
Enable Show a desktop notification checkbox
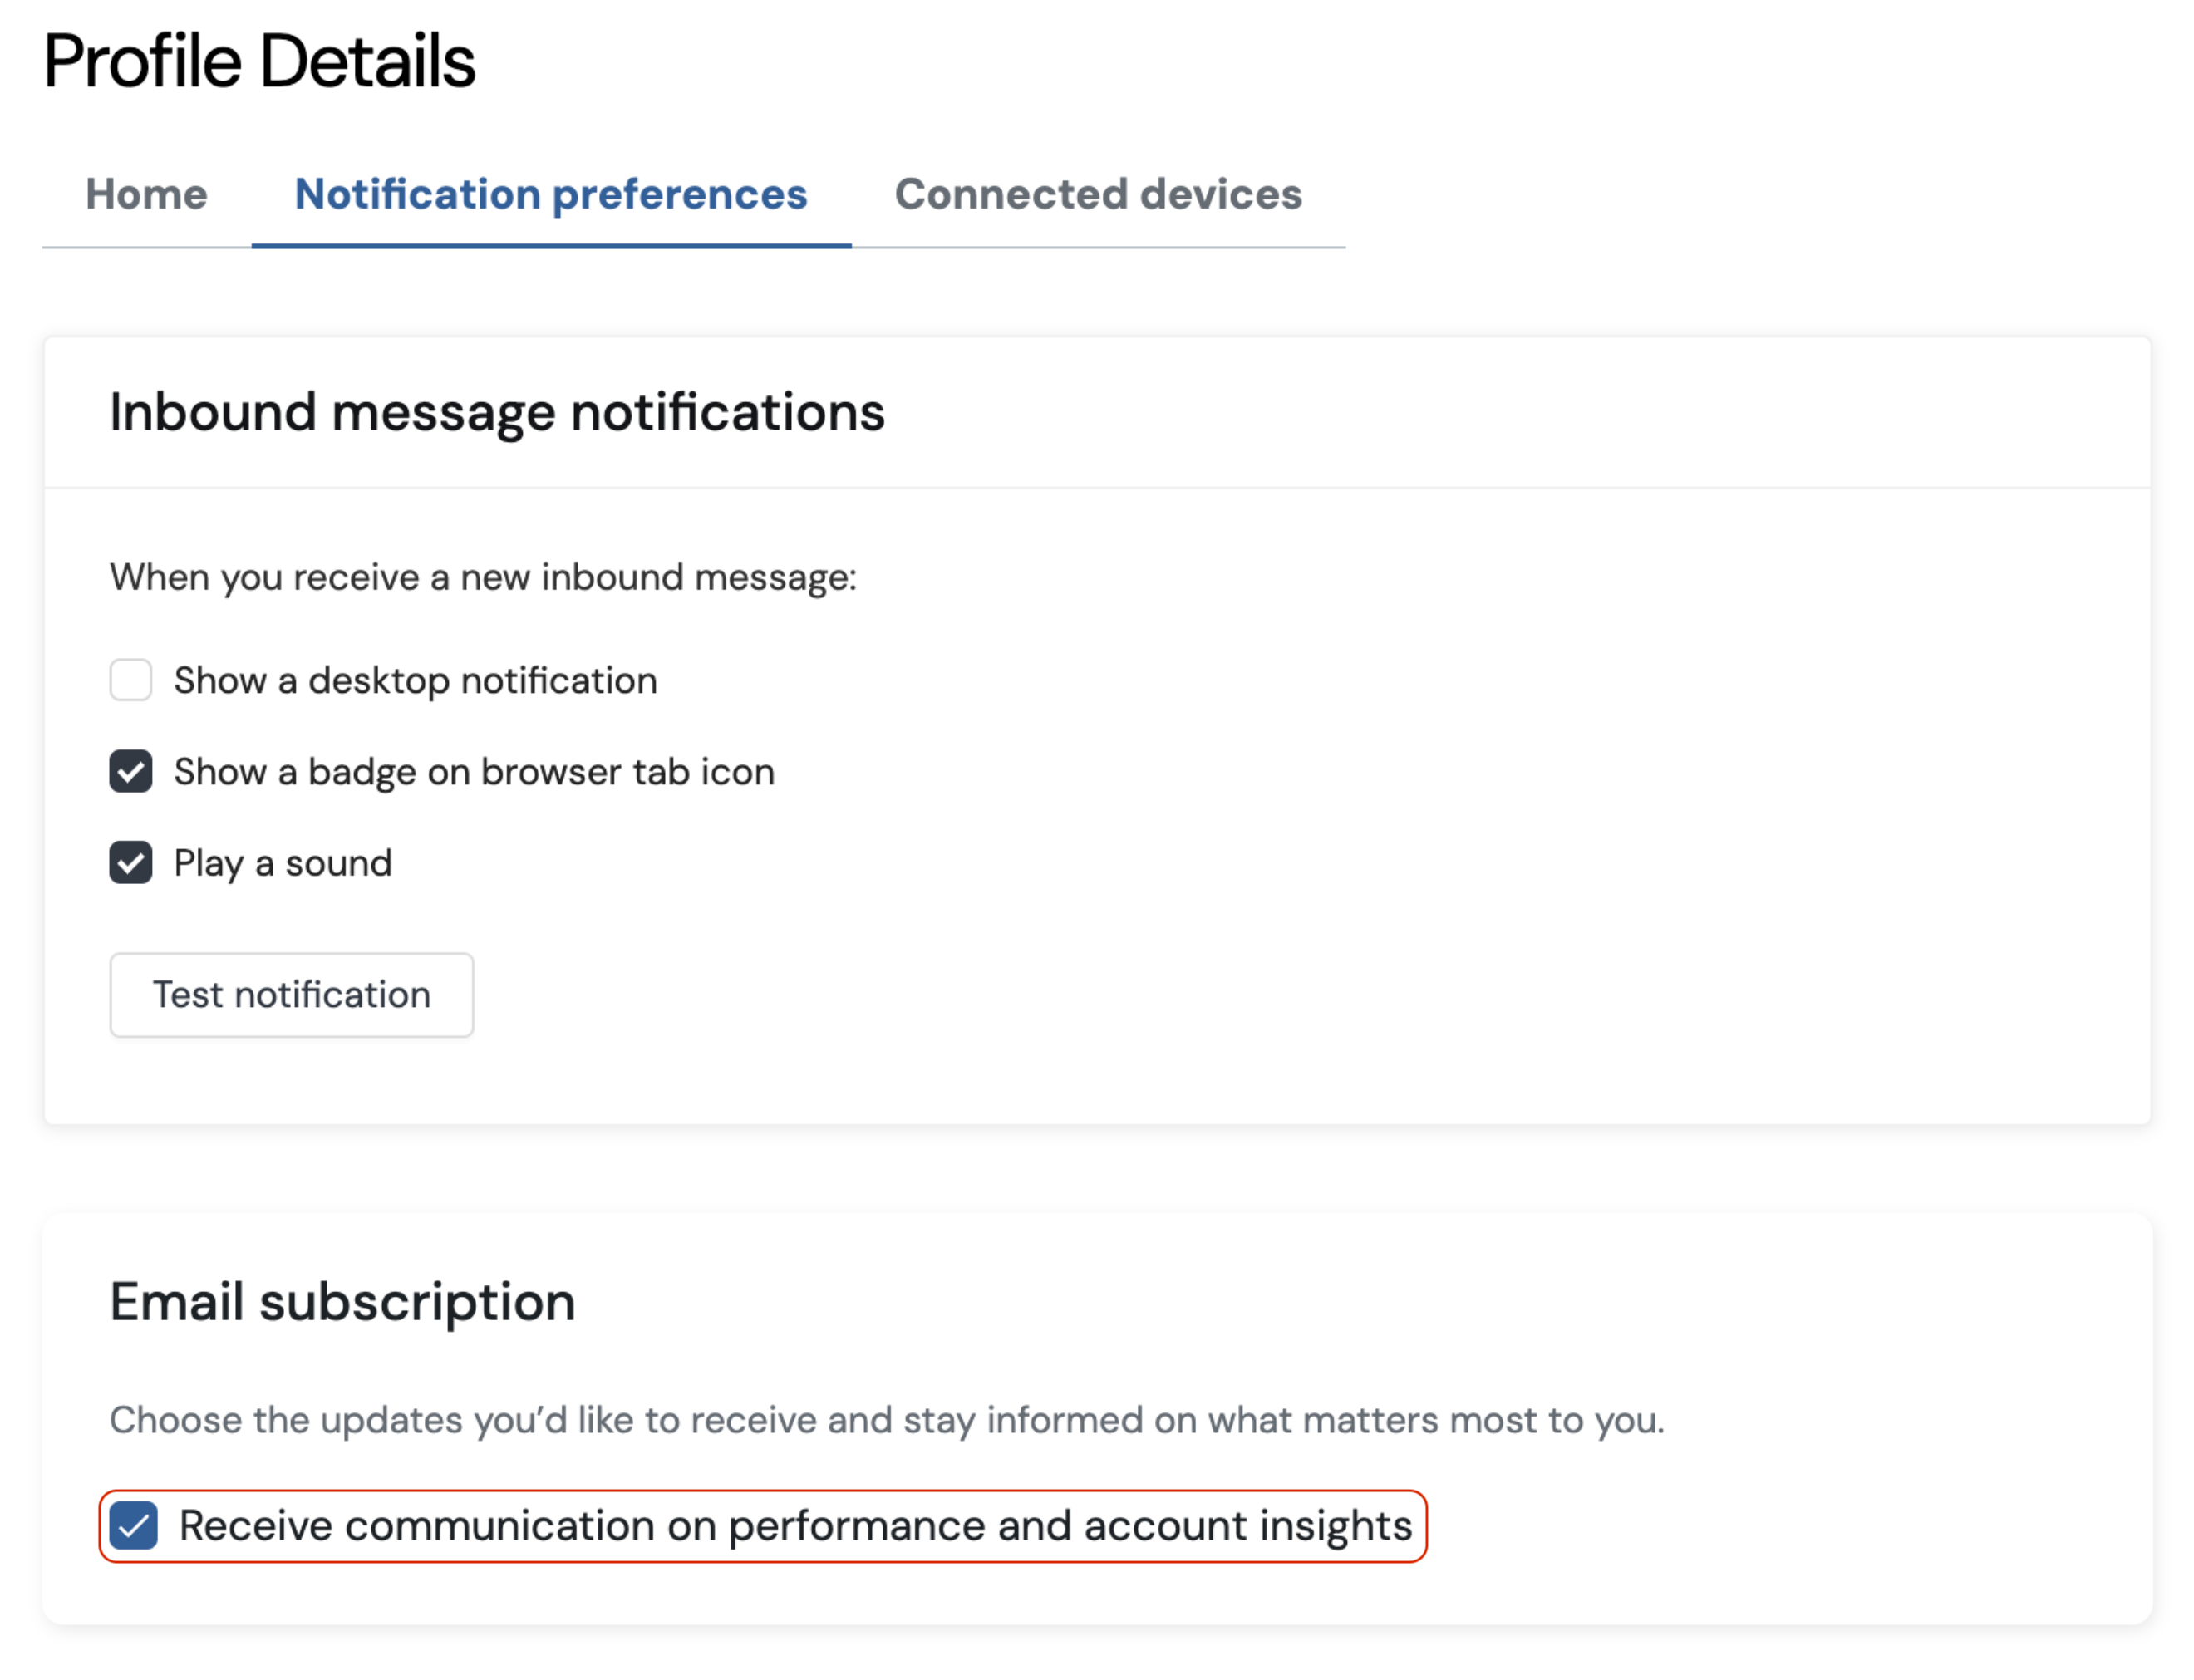point(131,680)
